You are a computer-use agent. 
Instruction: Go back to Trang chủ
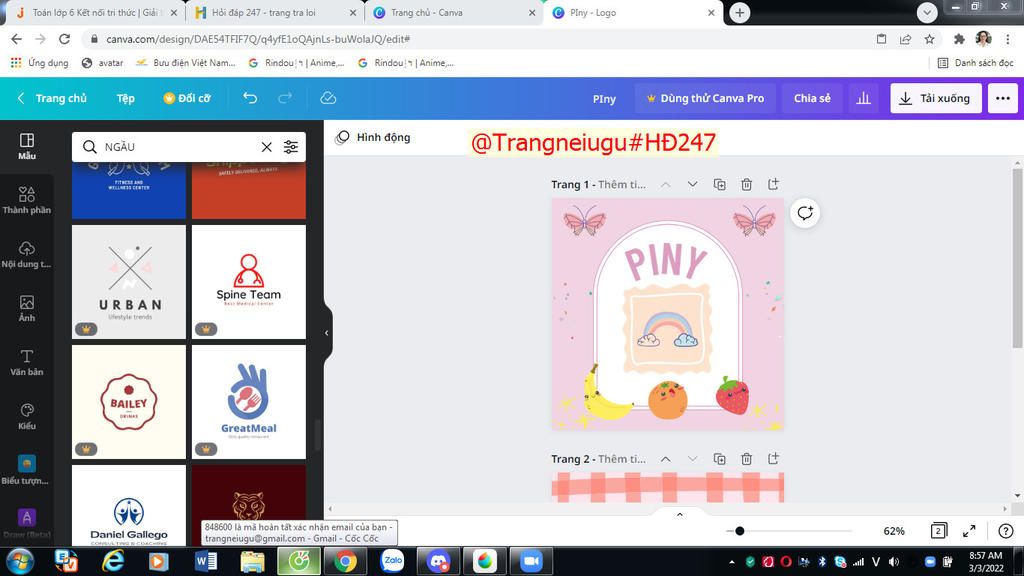tap(52, 98)
